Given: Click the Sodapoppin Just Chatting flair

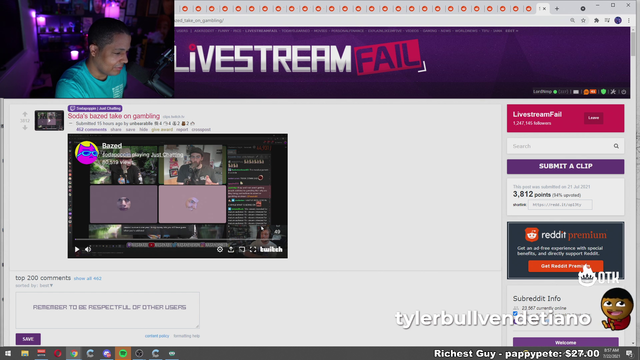Looking at the screenshot, I should (x=95, y=108).
